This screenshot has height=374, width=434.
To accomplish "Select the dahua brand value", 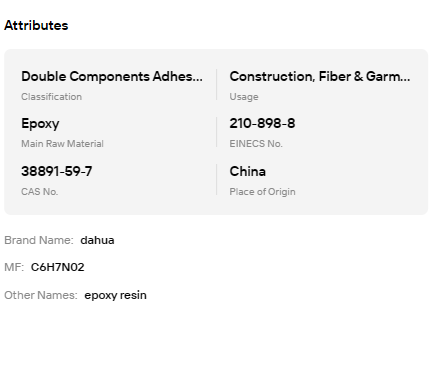I will tap(97, 240).
